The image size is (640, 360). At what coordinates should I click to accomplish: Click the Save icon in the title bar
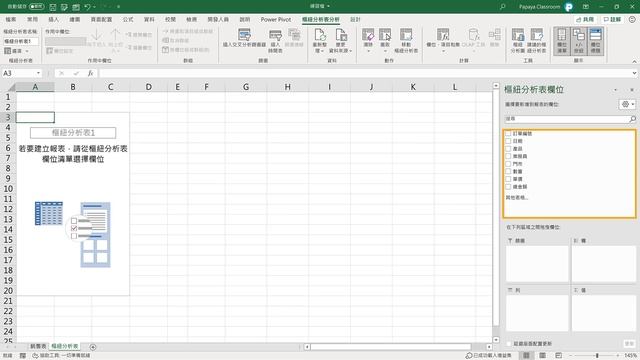tap(53, 7)
